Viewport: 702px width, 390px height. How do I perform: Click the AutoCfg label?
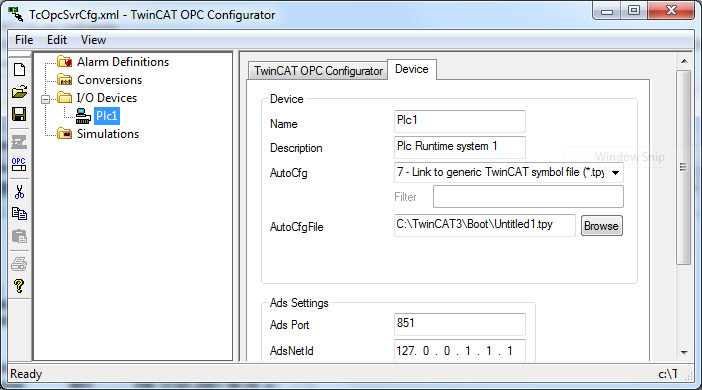pyautogui.click(x=288, y=173)
